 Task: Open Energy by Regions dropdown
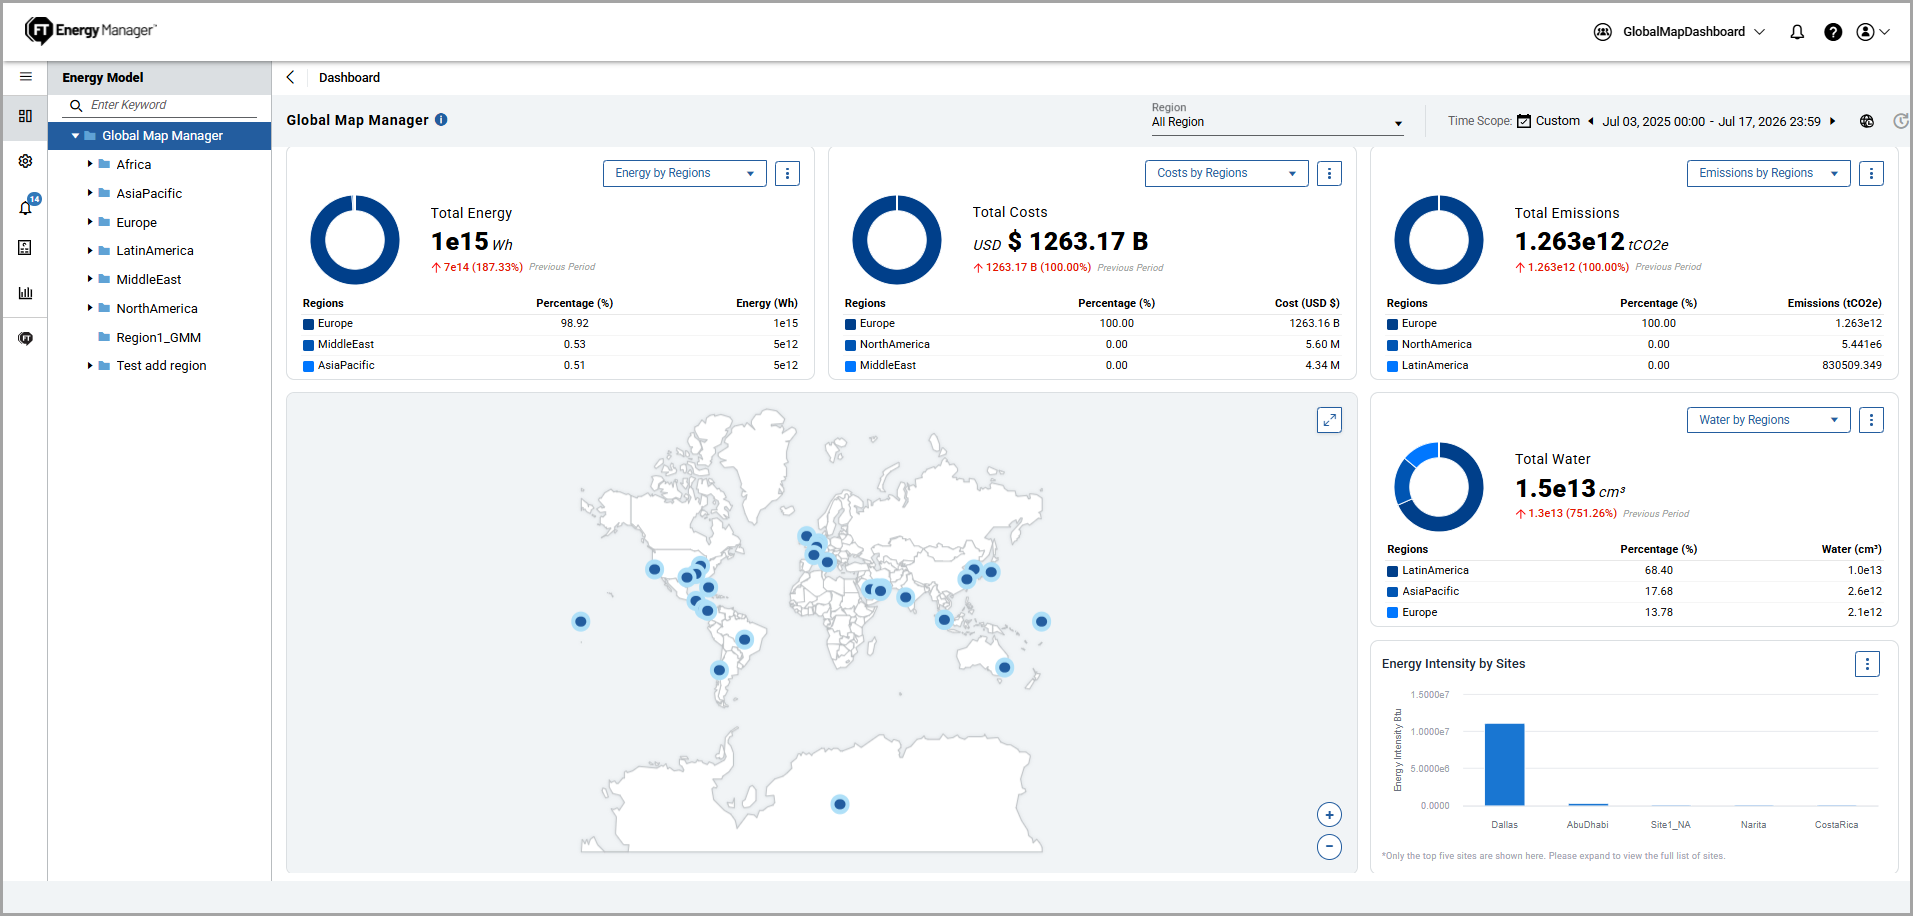[685, 174]
